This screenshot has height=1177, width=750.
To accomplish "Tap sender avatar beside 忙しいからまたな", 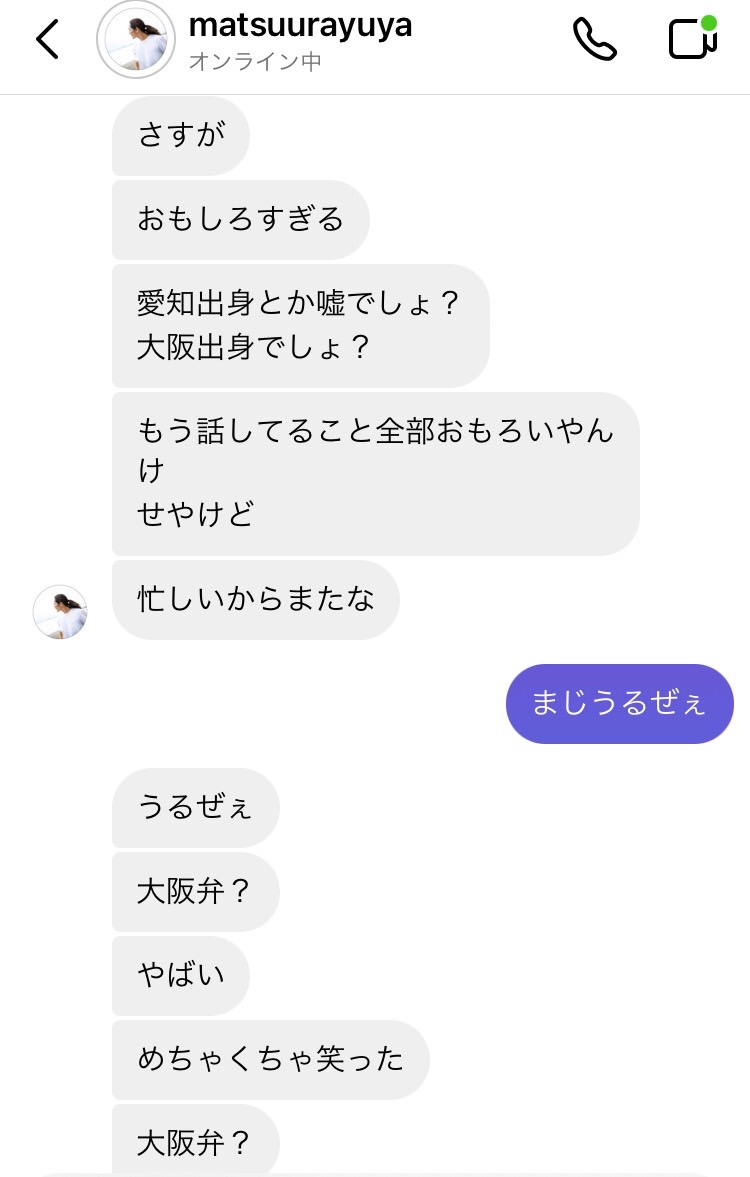I will [60, 612].
